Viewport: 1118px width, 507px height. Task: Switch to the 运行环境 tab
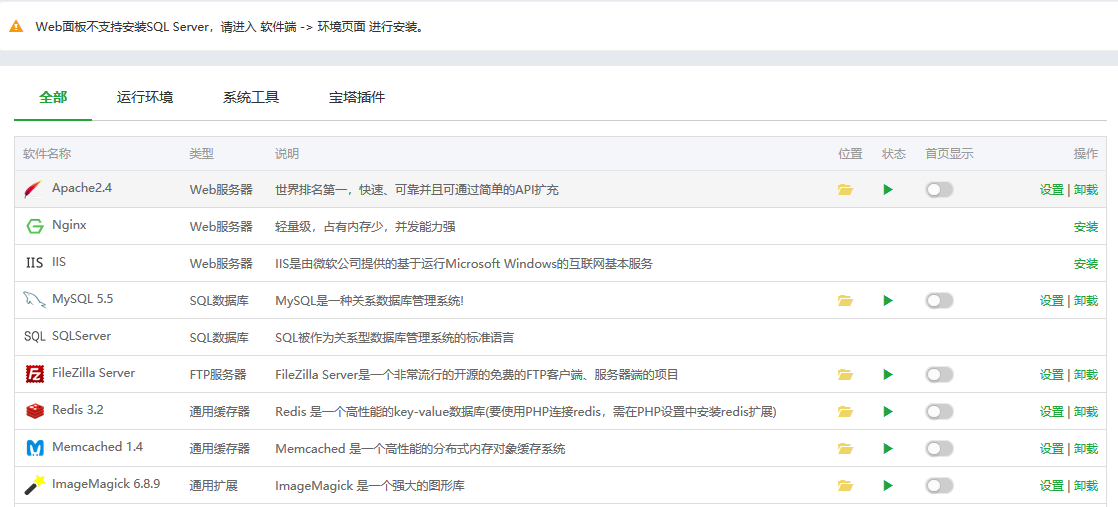(x=145, y=98)
